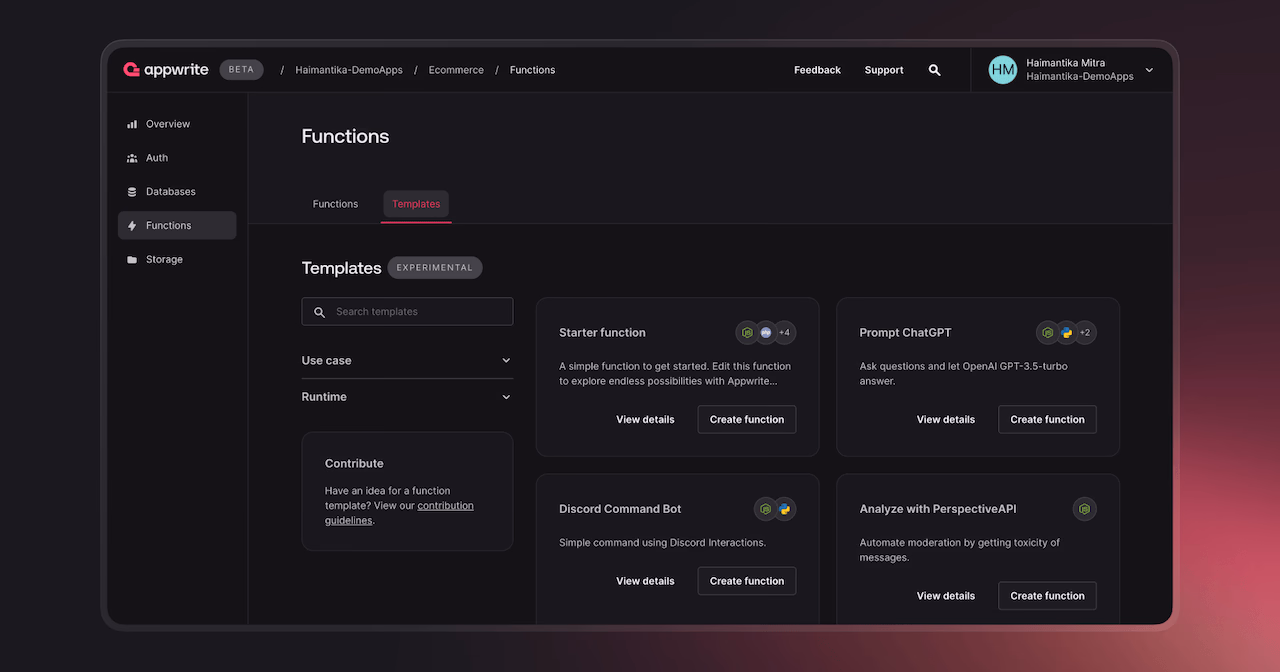This screenshot has height=672, width=1280.
Task: Click the Storage folder icon
Action: [132, 260]
